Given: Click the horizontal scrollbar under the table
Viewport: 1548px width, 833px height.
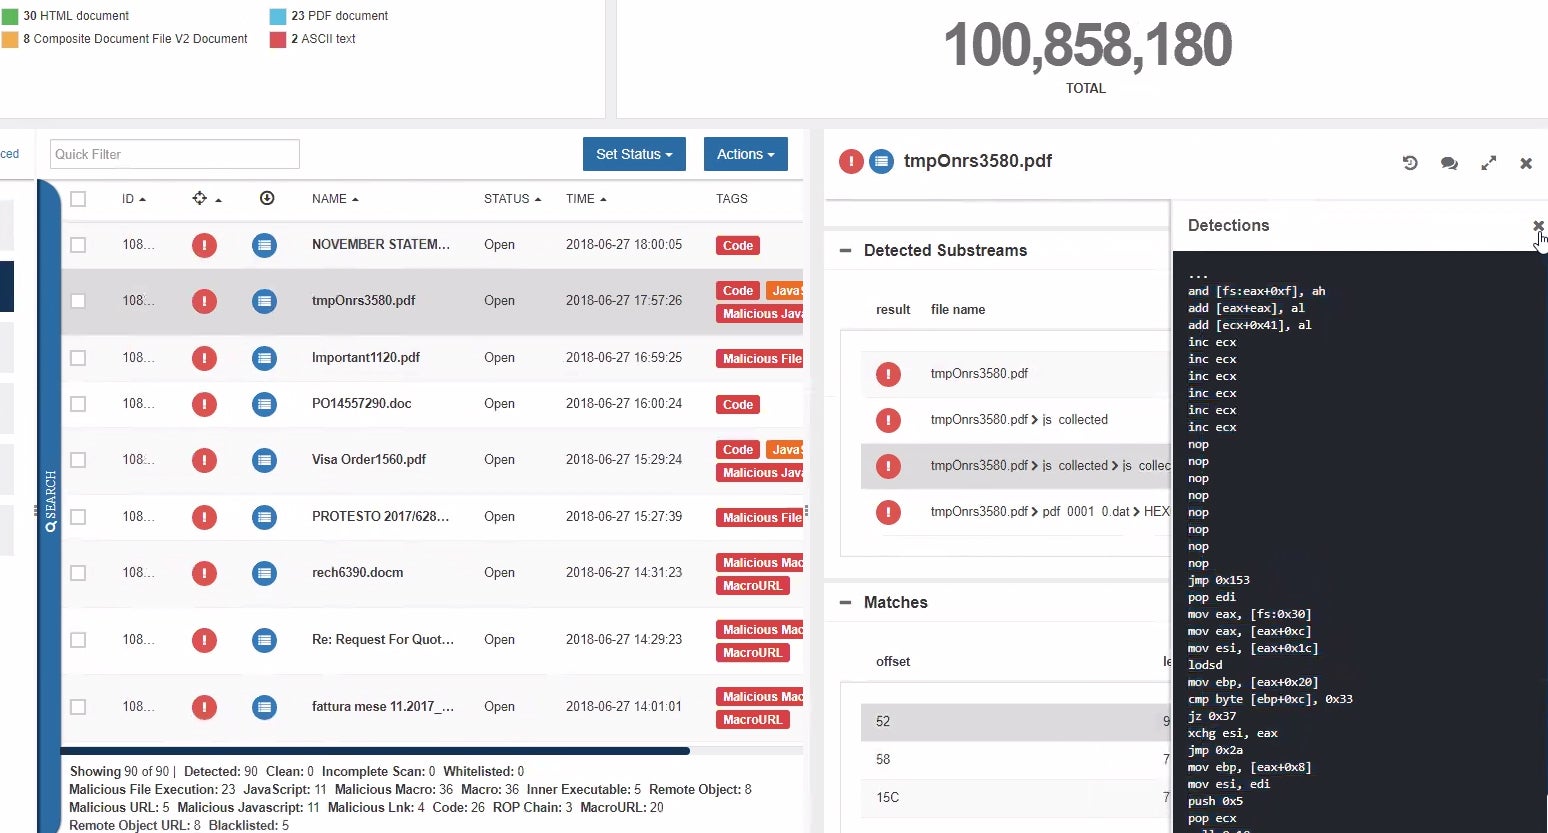Looking at the screenshot, I should (x=375, y=750).
